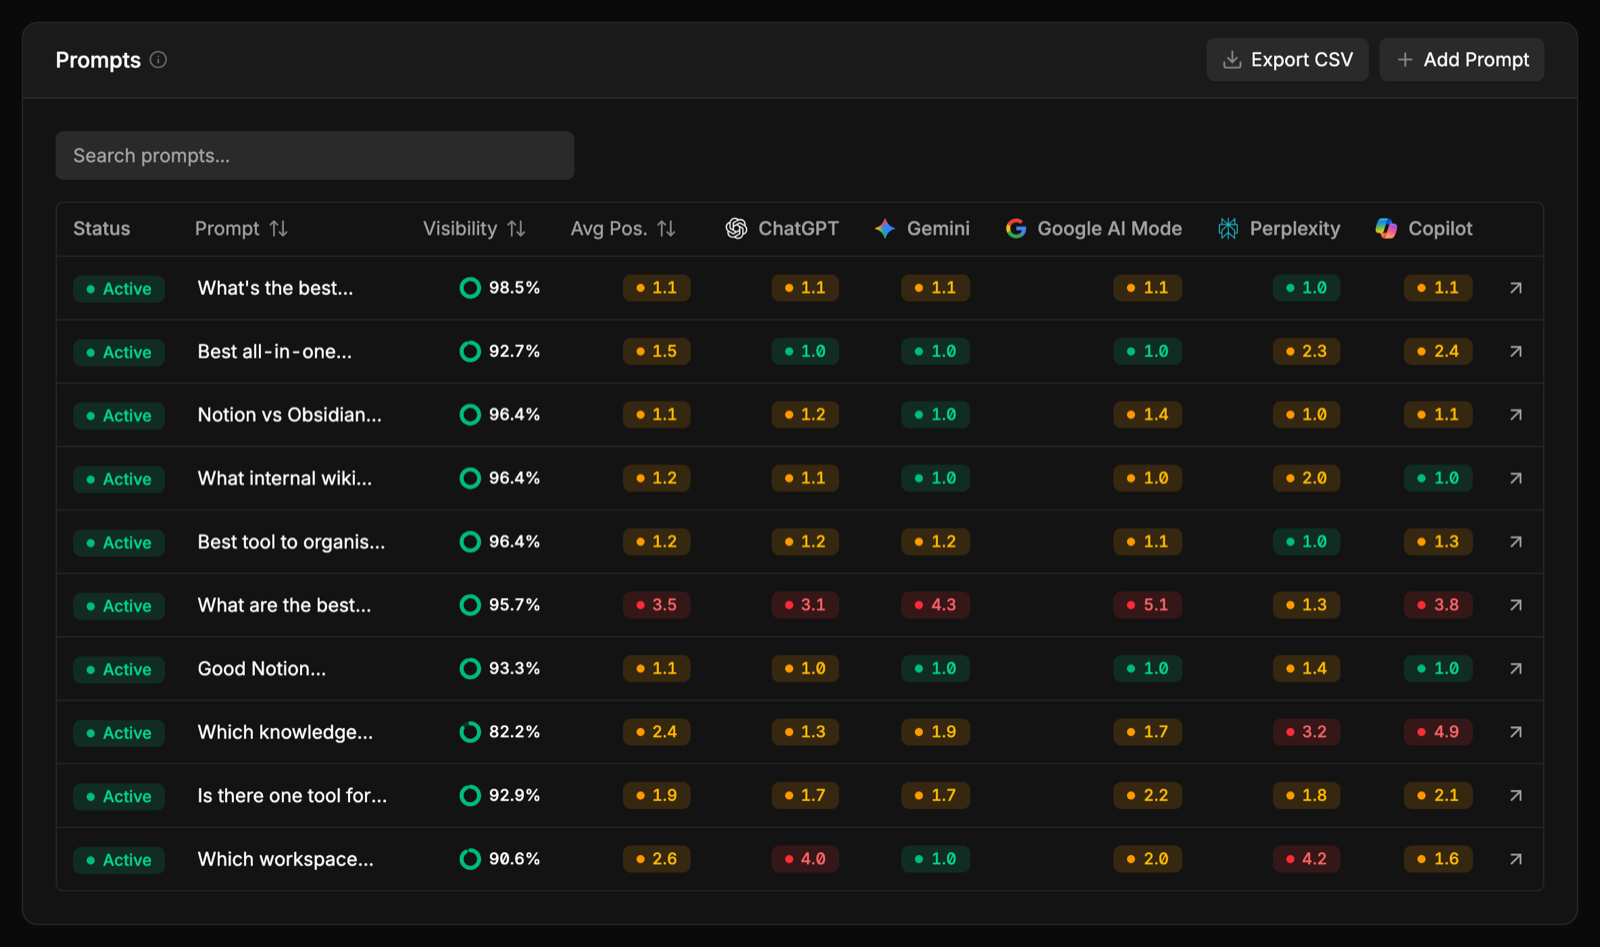Click the 2.3 Perplexity score badge
This screenshot has height=947, width=1600.
click(1306, 352)
